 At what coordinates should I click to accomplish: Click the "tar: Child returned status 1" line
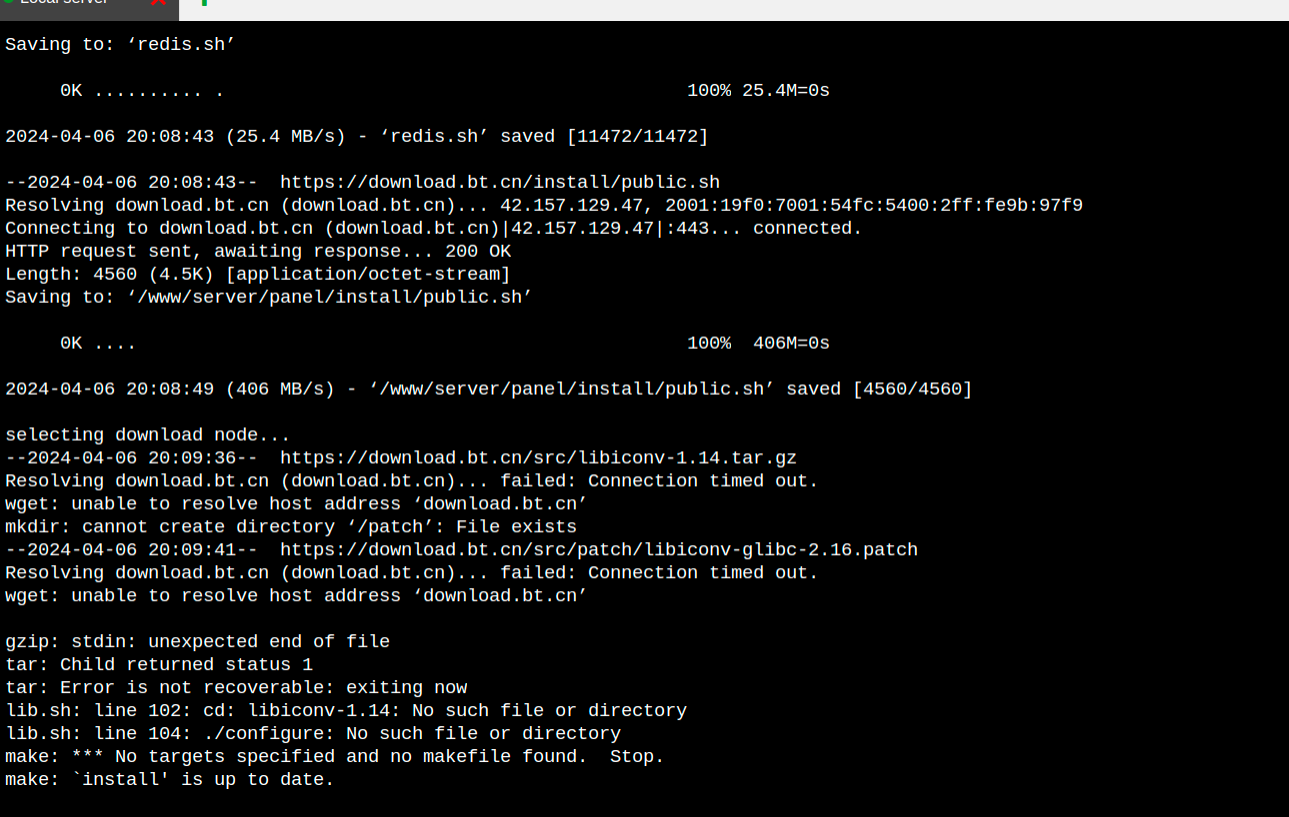[x=159, y=665]
